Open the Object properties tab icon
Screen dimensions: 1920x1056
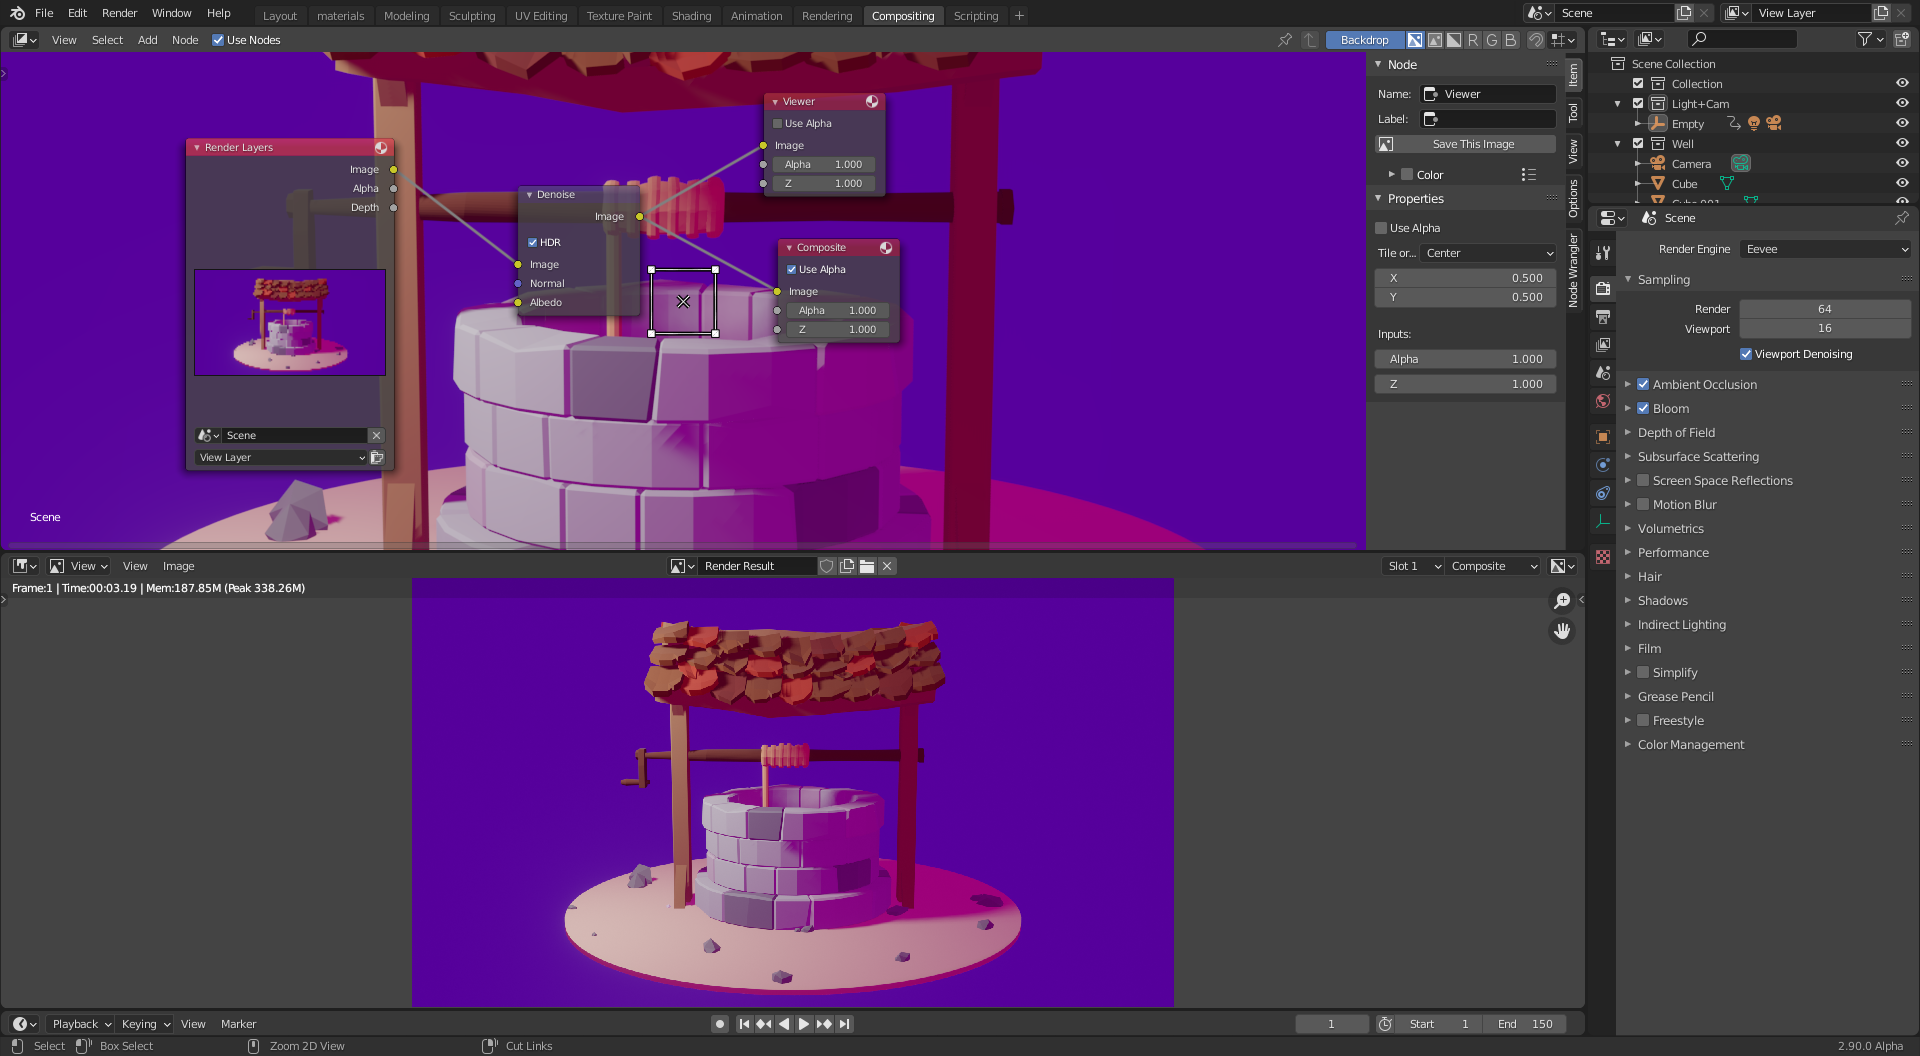click(x=1603, y=437)
